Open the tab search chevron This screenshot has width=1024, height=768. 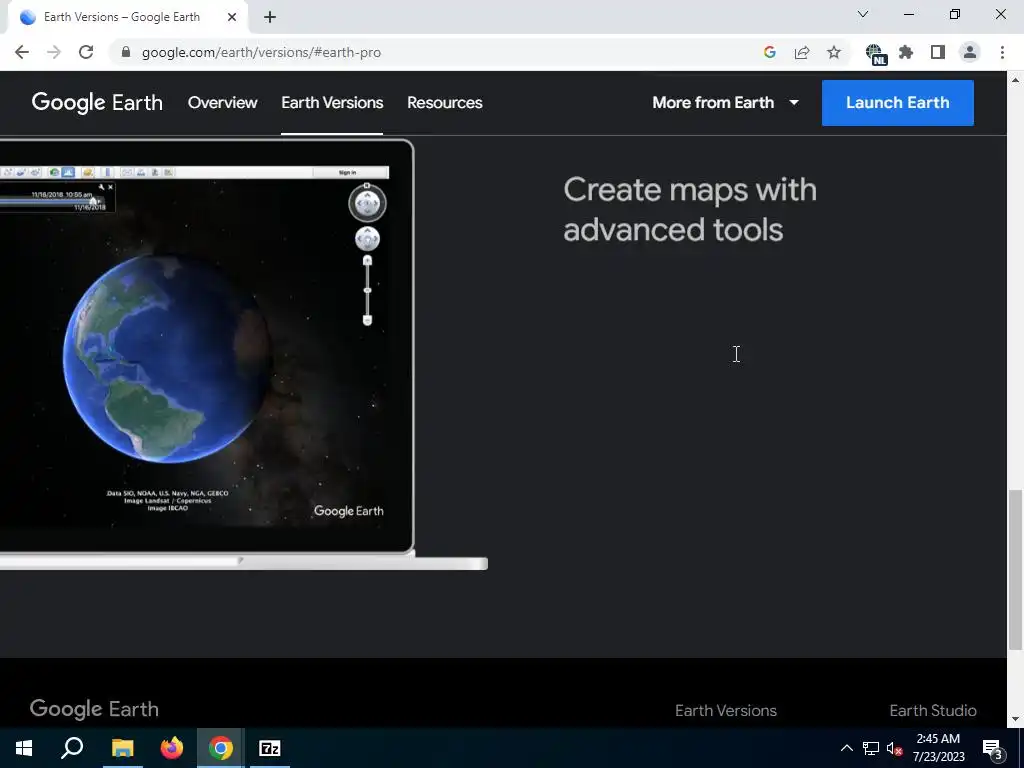pyautogui.click(x=863, y=14)
